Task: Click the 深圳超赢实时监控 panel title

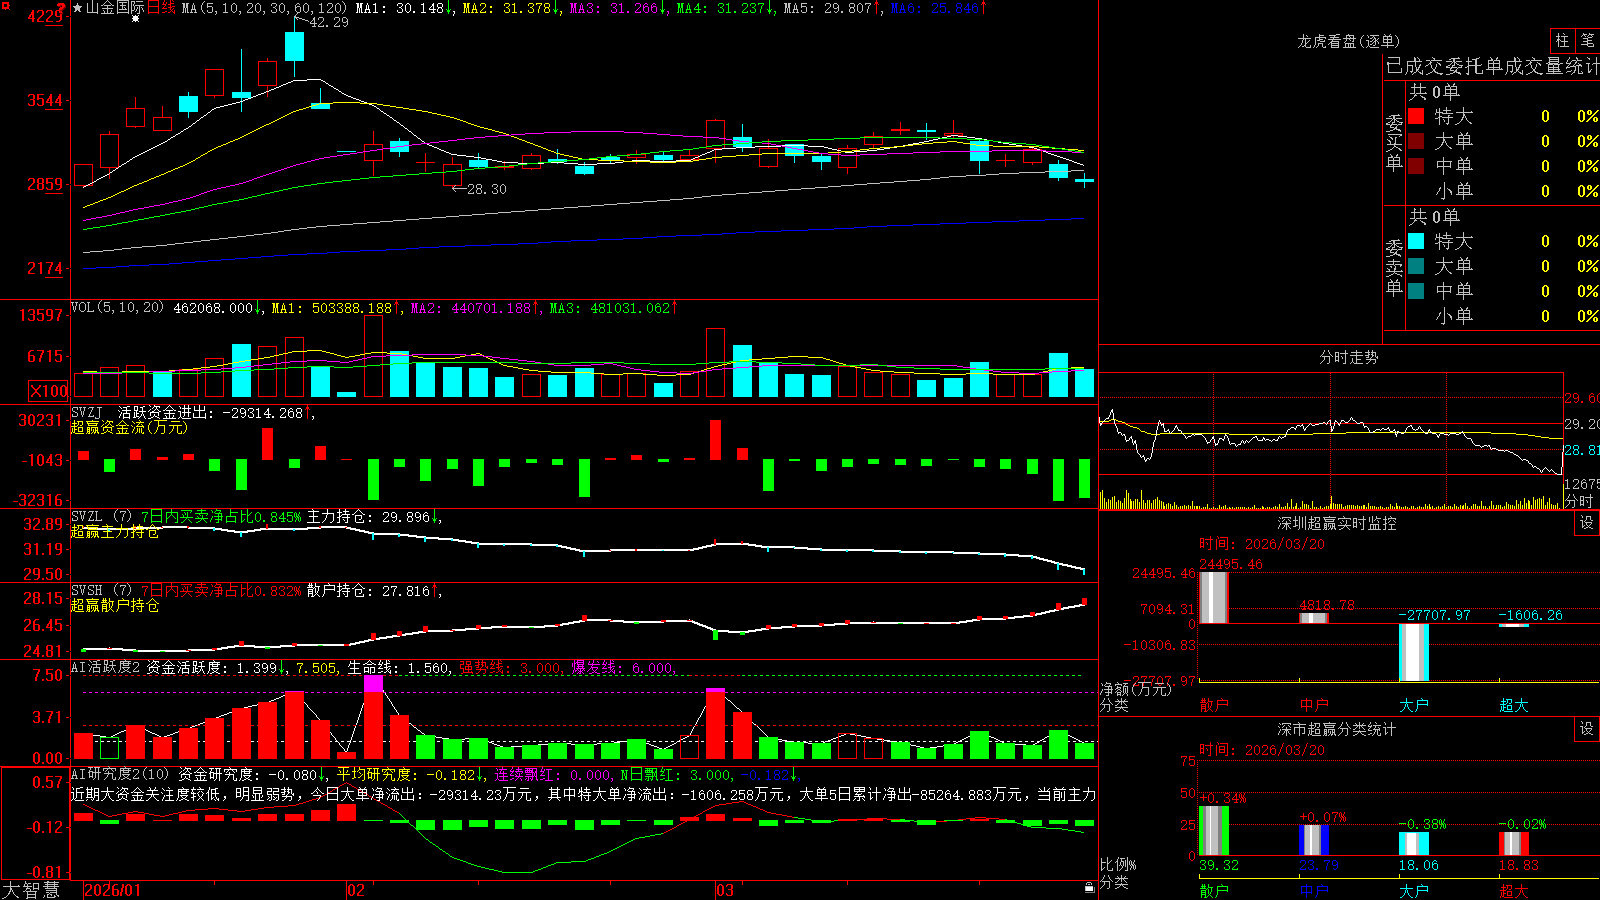Action: point(1336,523)
